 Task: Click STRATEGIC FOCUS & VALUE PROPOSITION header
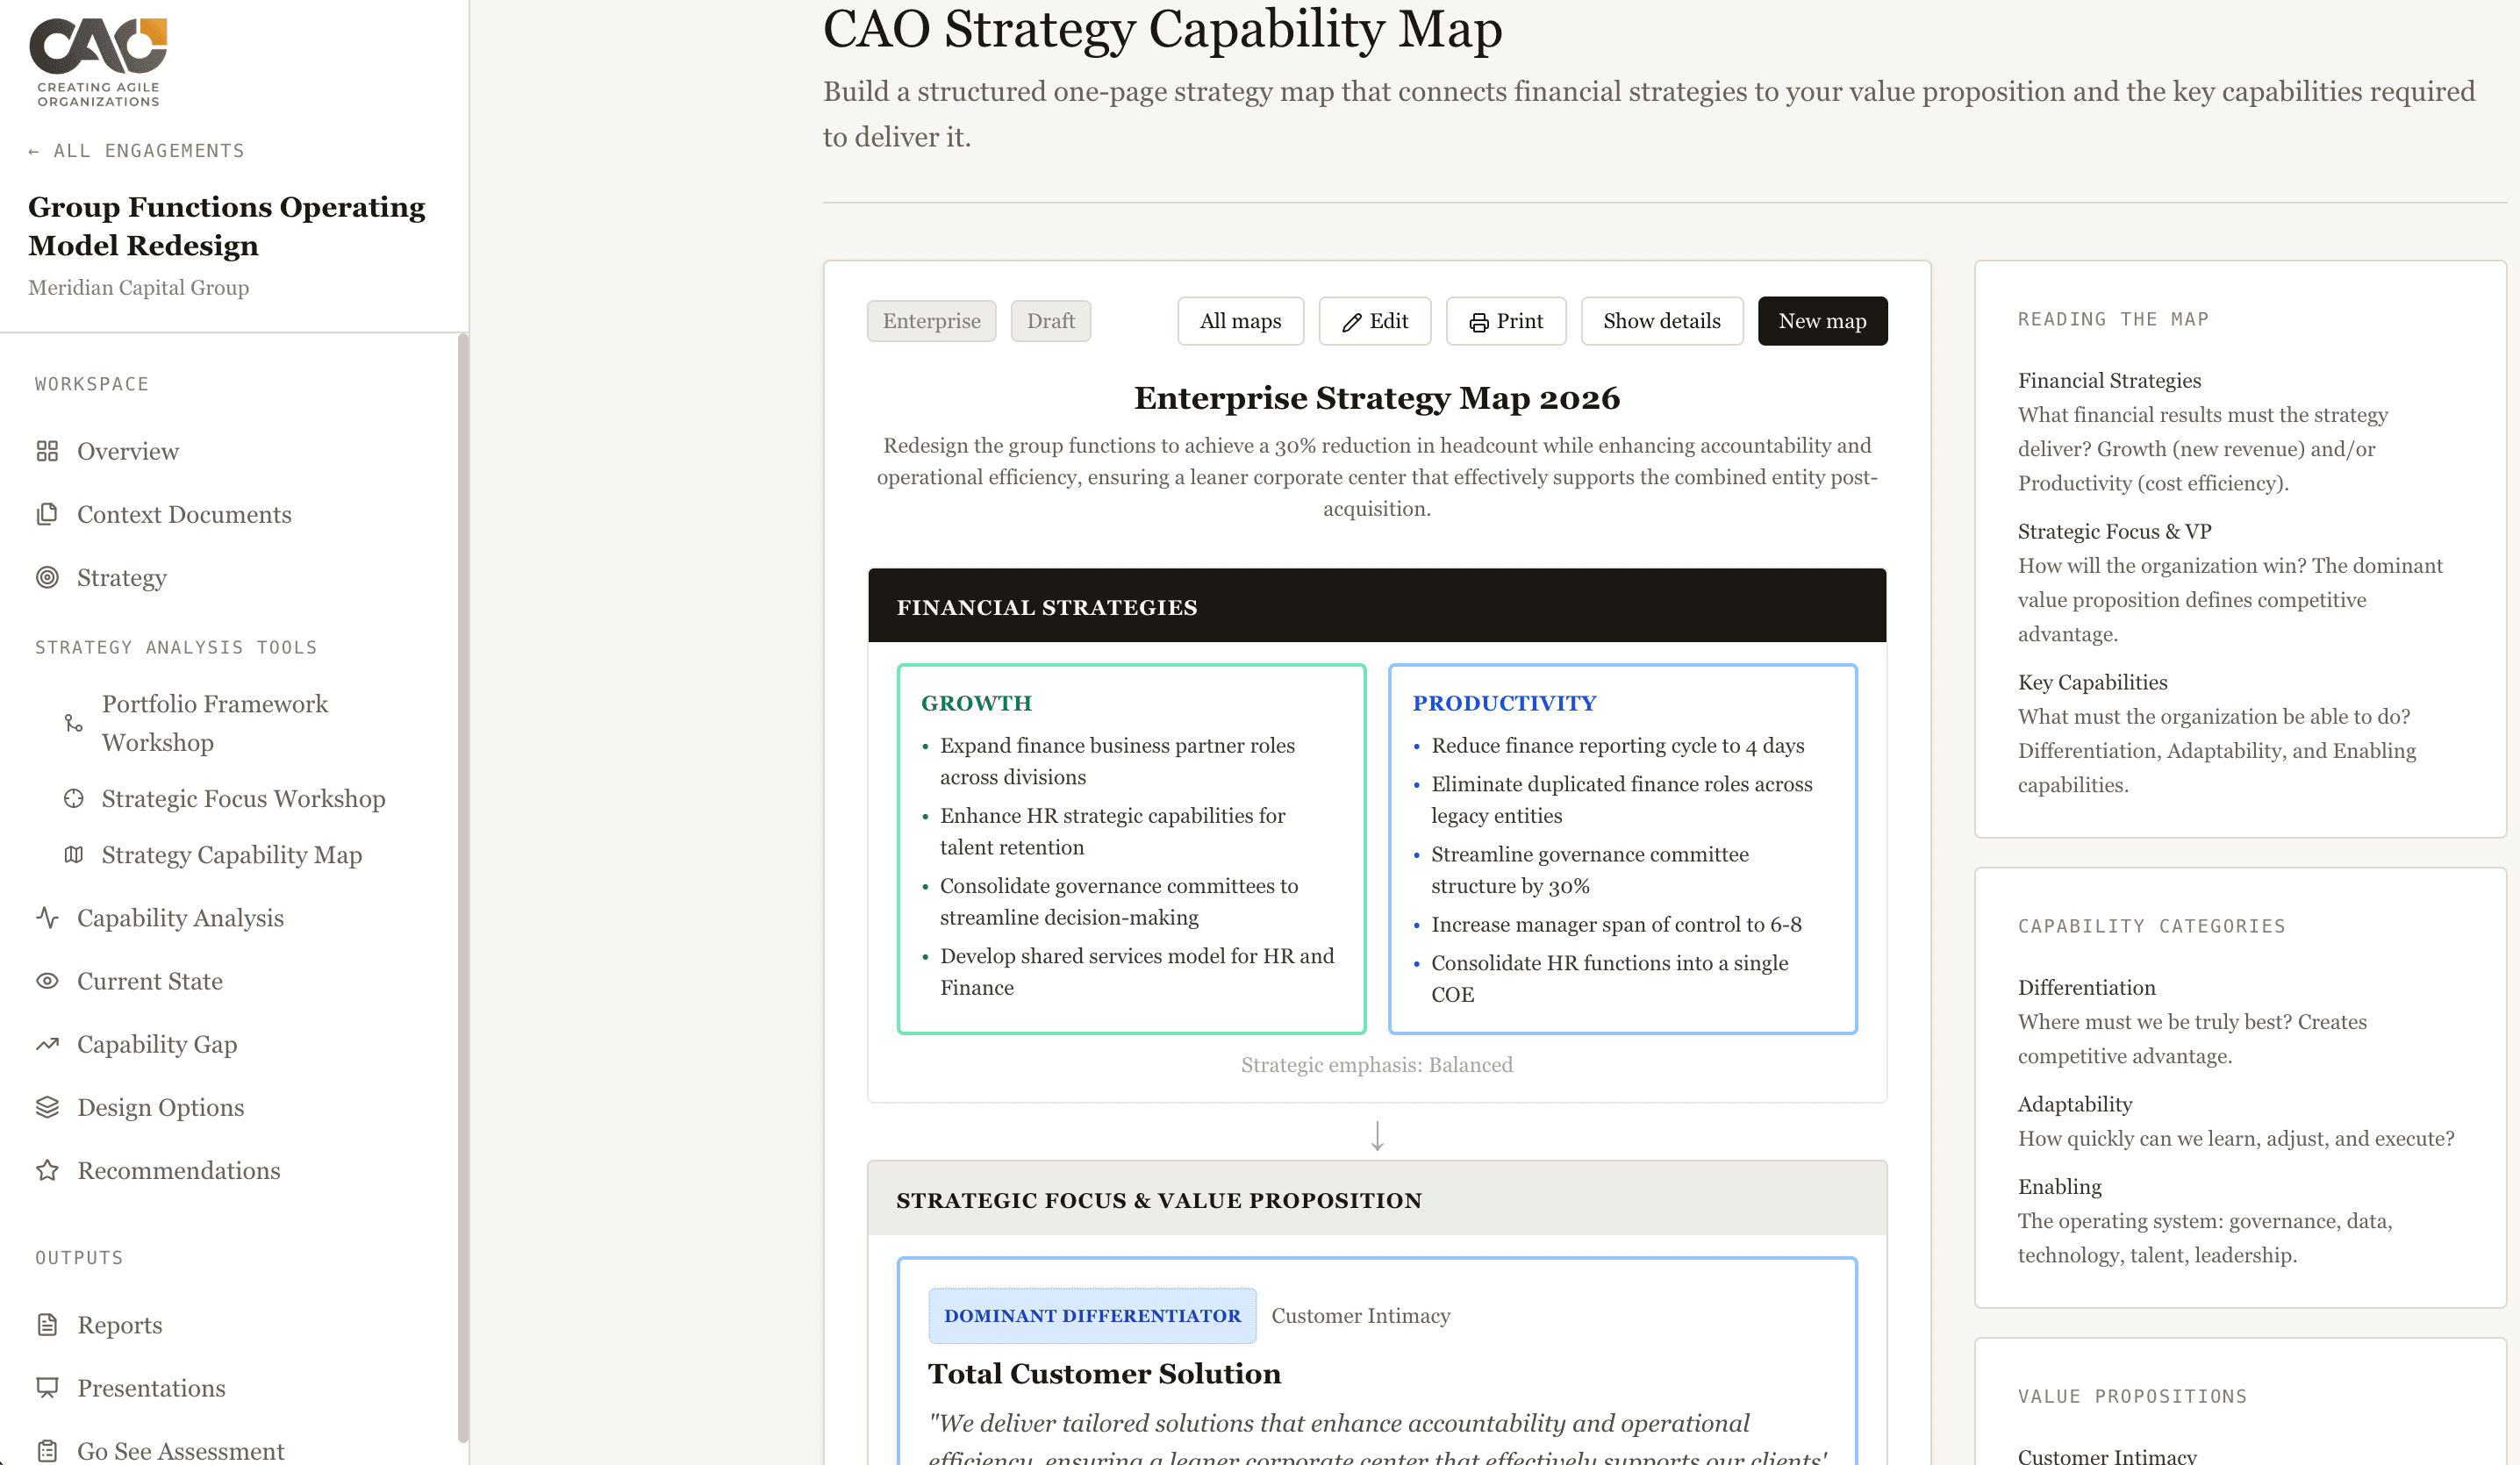tap(1376, 1199)
